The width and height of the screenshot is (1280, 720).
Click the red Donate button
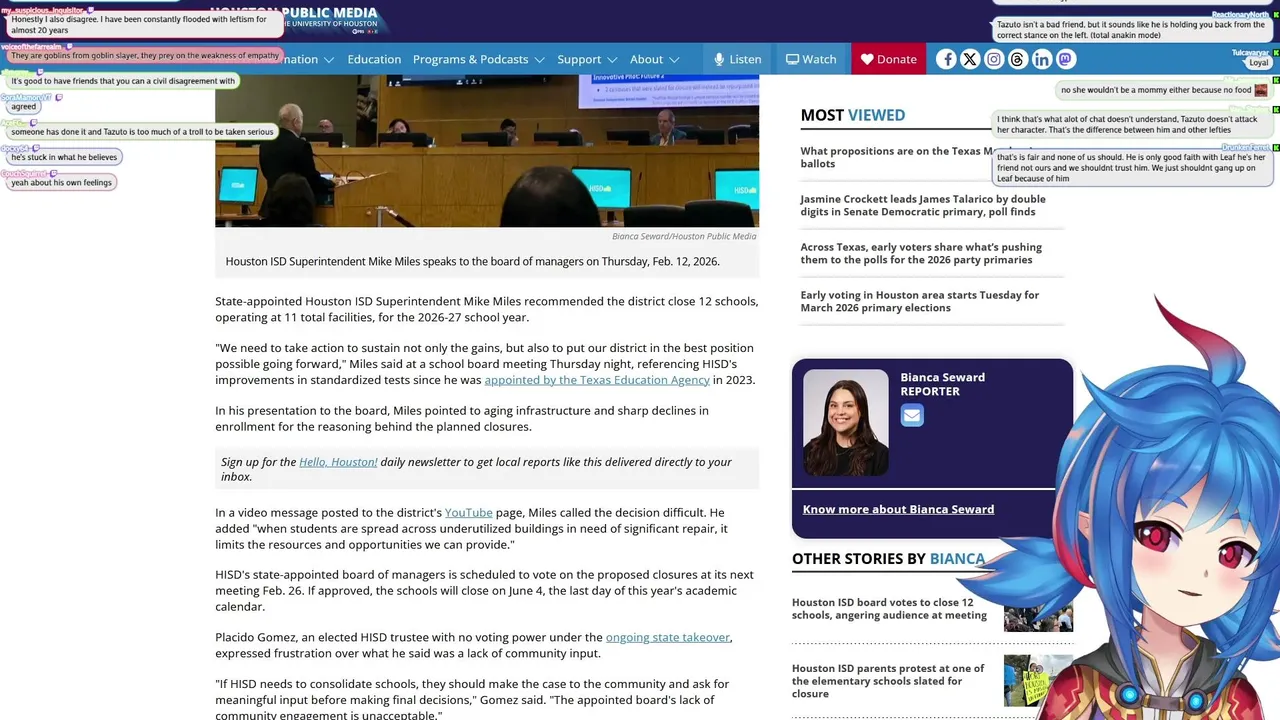click(x=889, y=59)
